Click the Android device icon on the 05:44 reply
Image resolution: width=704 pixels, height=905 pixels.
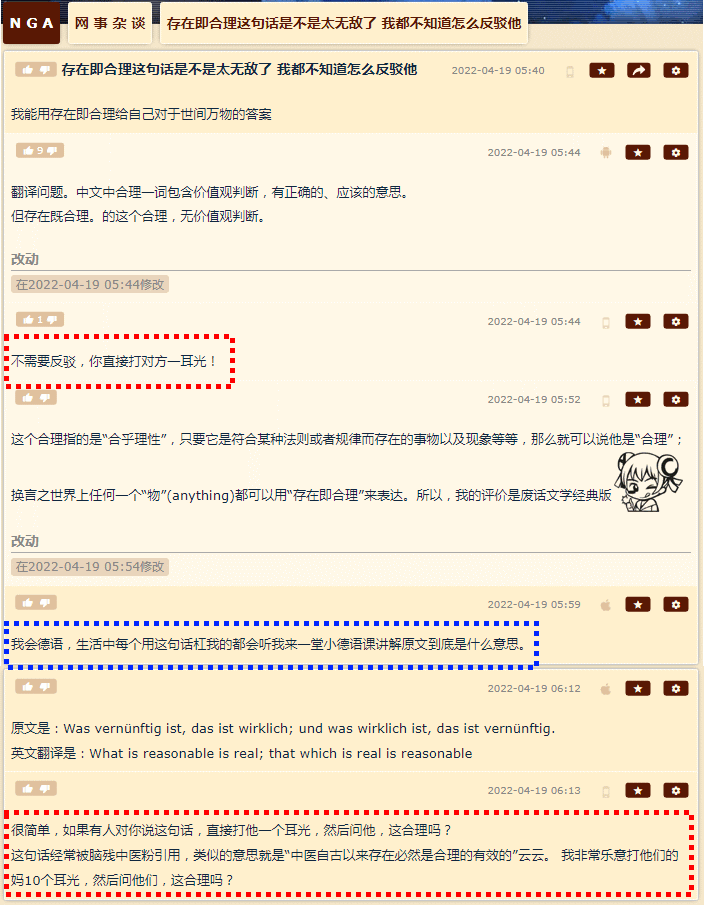pos(606,152)
